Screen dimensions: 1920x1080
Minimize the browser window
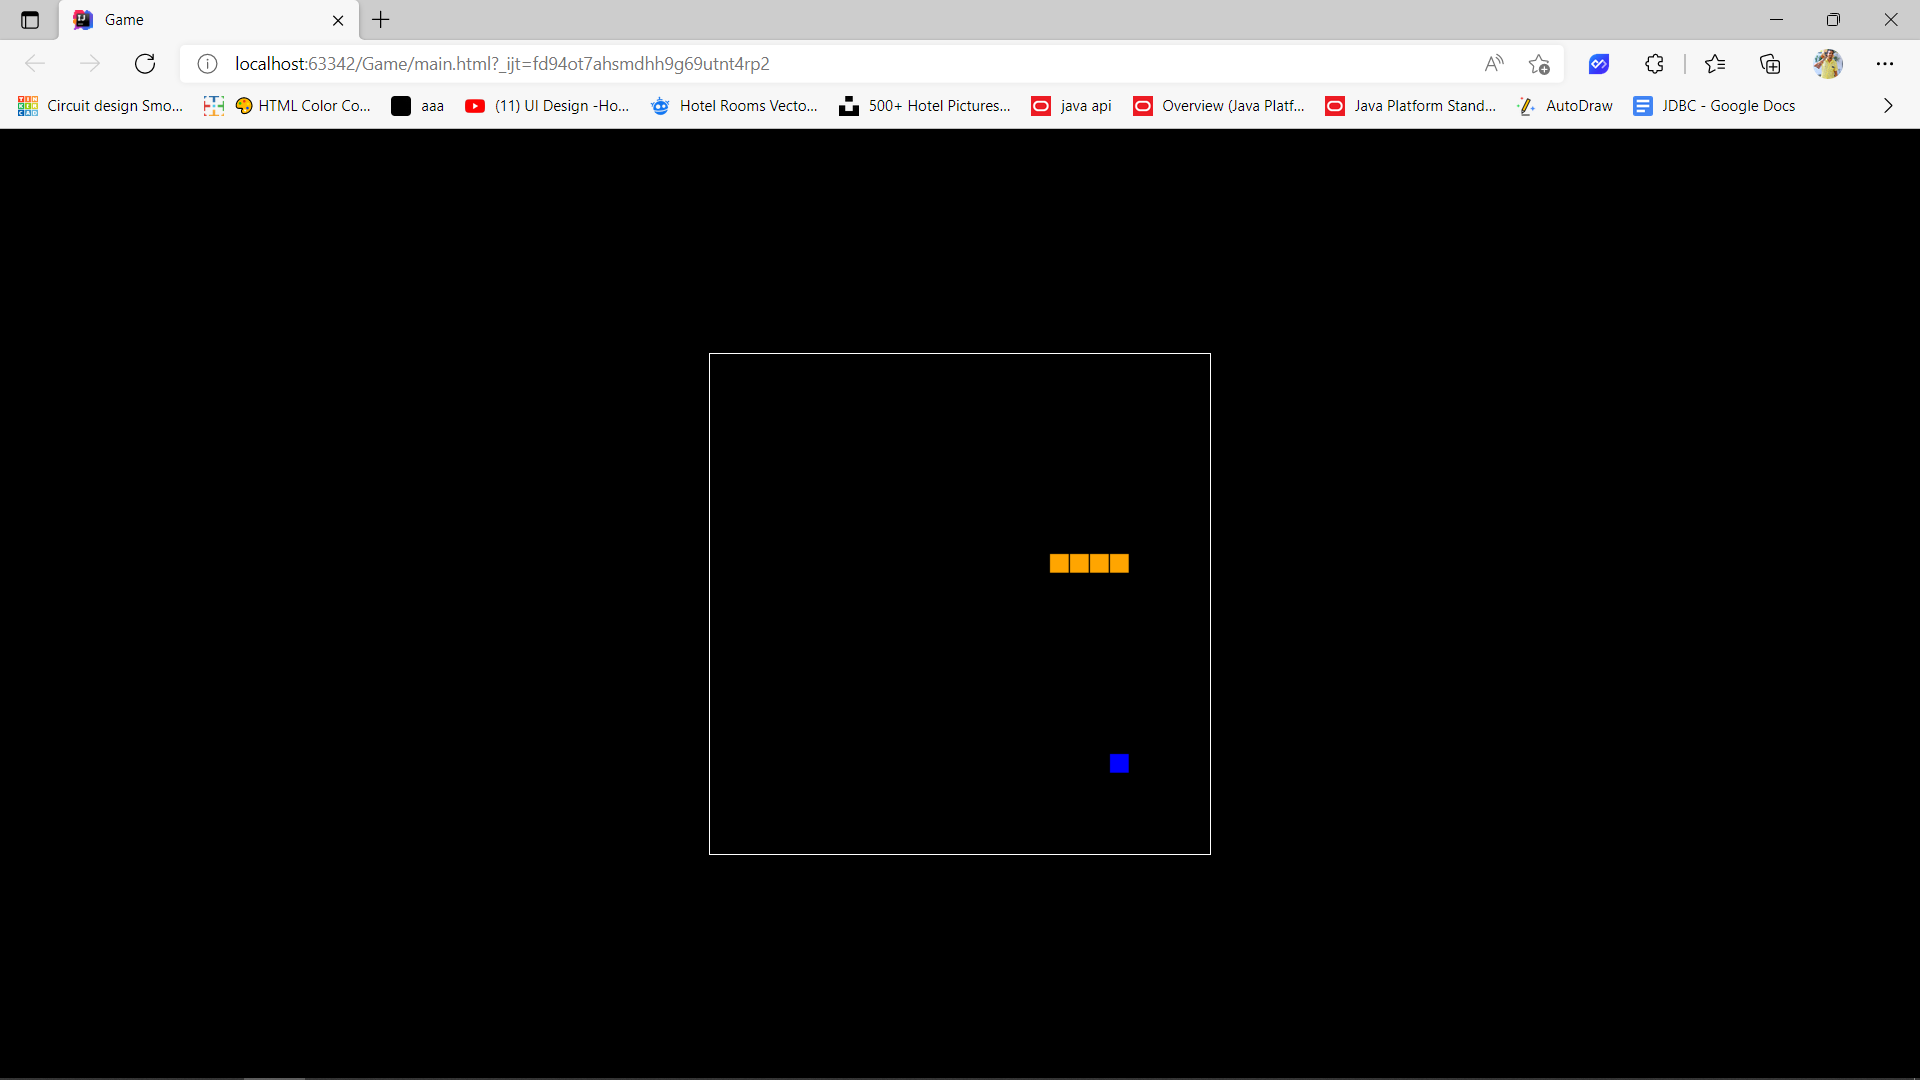pos(1776,20)
